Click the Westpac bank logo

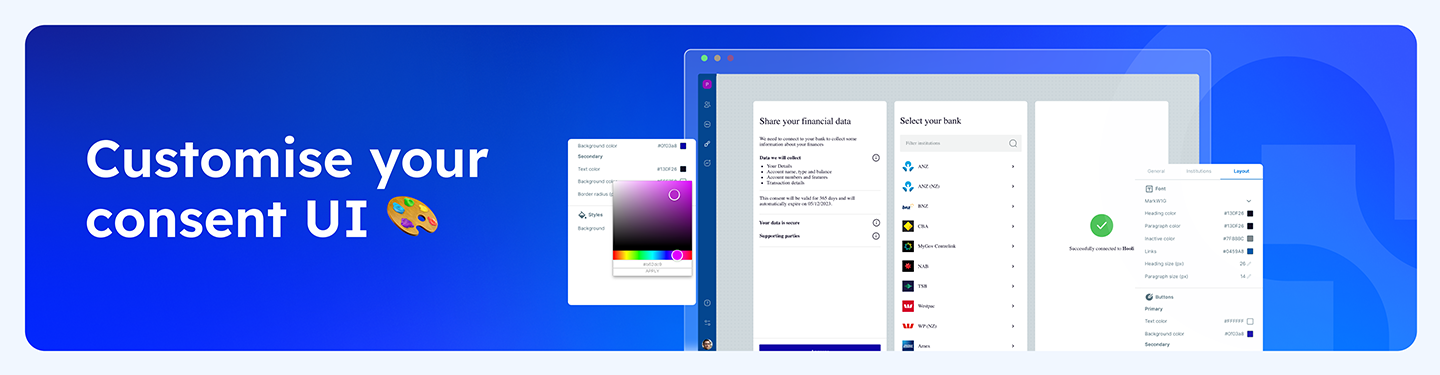(x=908, y=306)
